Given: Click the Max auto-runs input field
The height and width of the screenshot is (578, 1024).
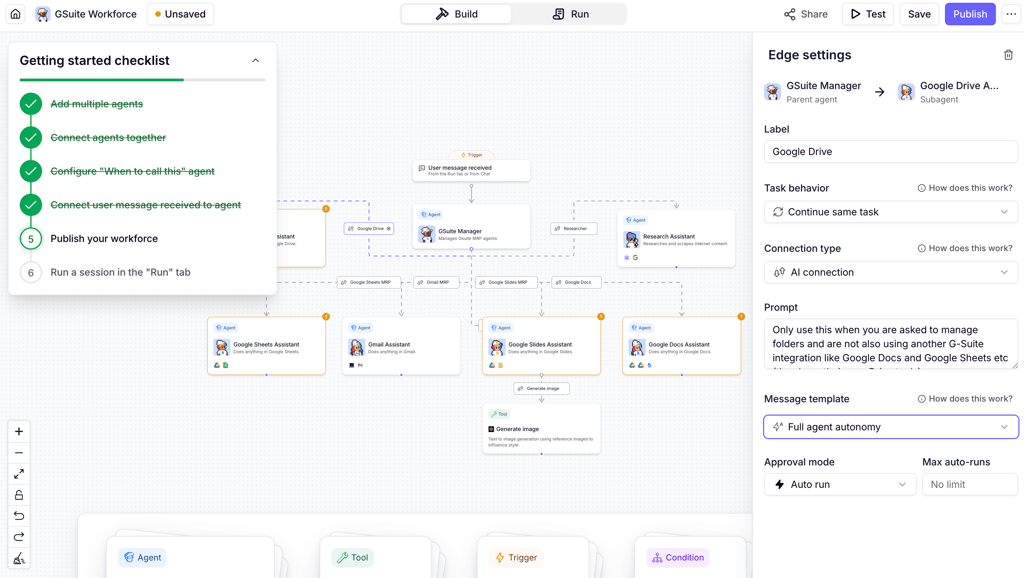Looking at the screenshot, I should point(970,485).
